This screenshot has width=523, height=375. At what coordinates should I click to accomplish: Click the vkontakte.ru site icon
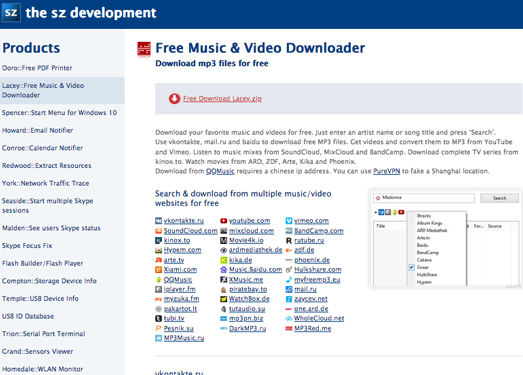coord(158,221)
